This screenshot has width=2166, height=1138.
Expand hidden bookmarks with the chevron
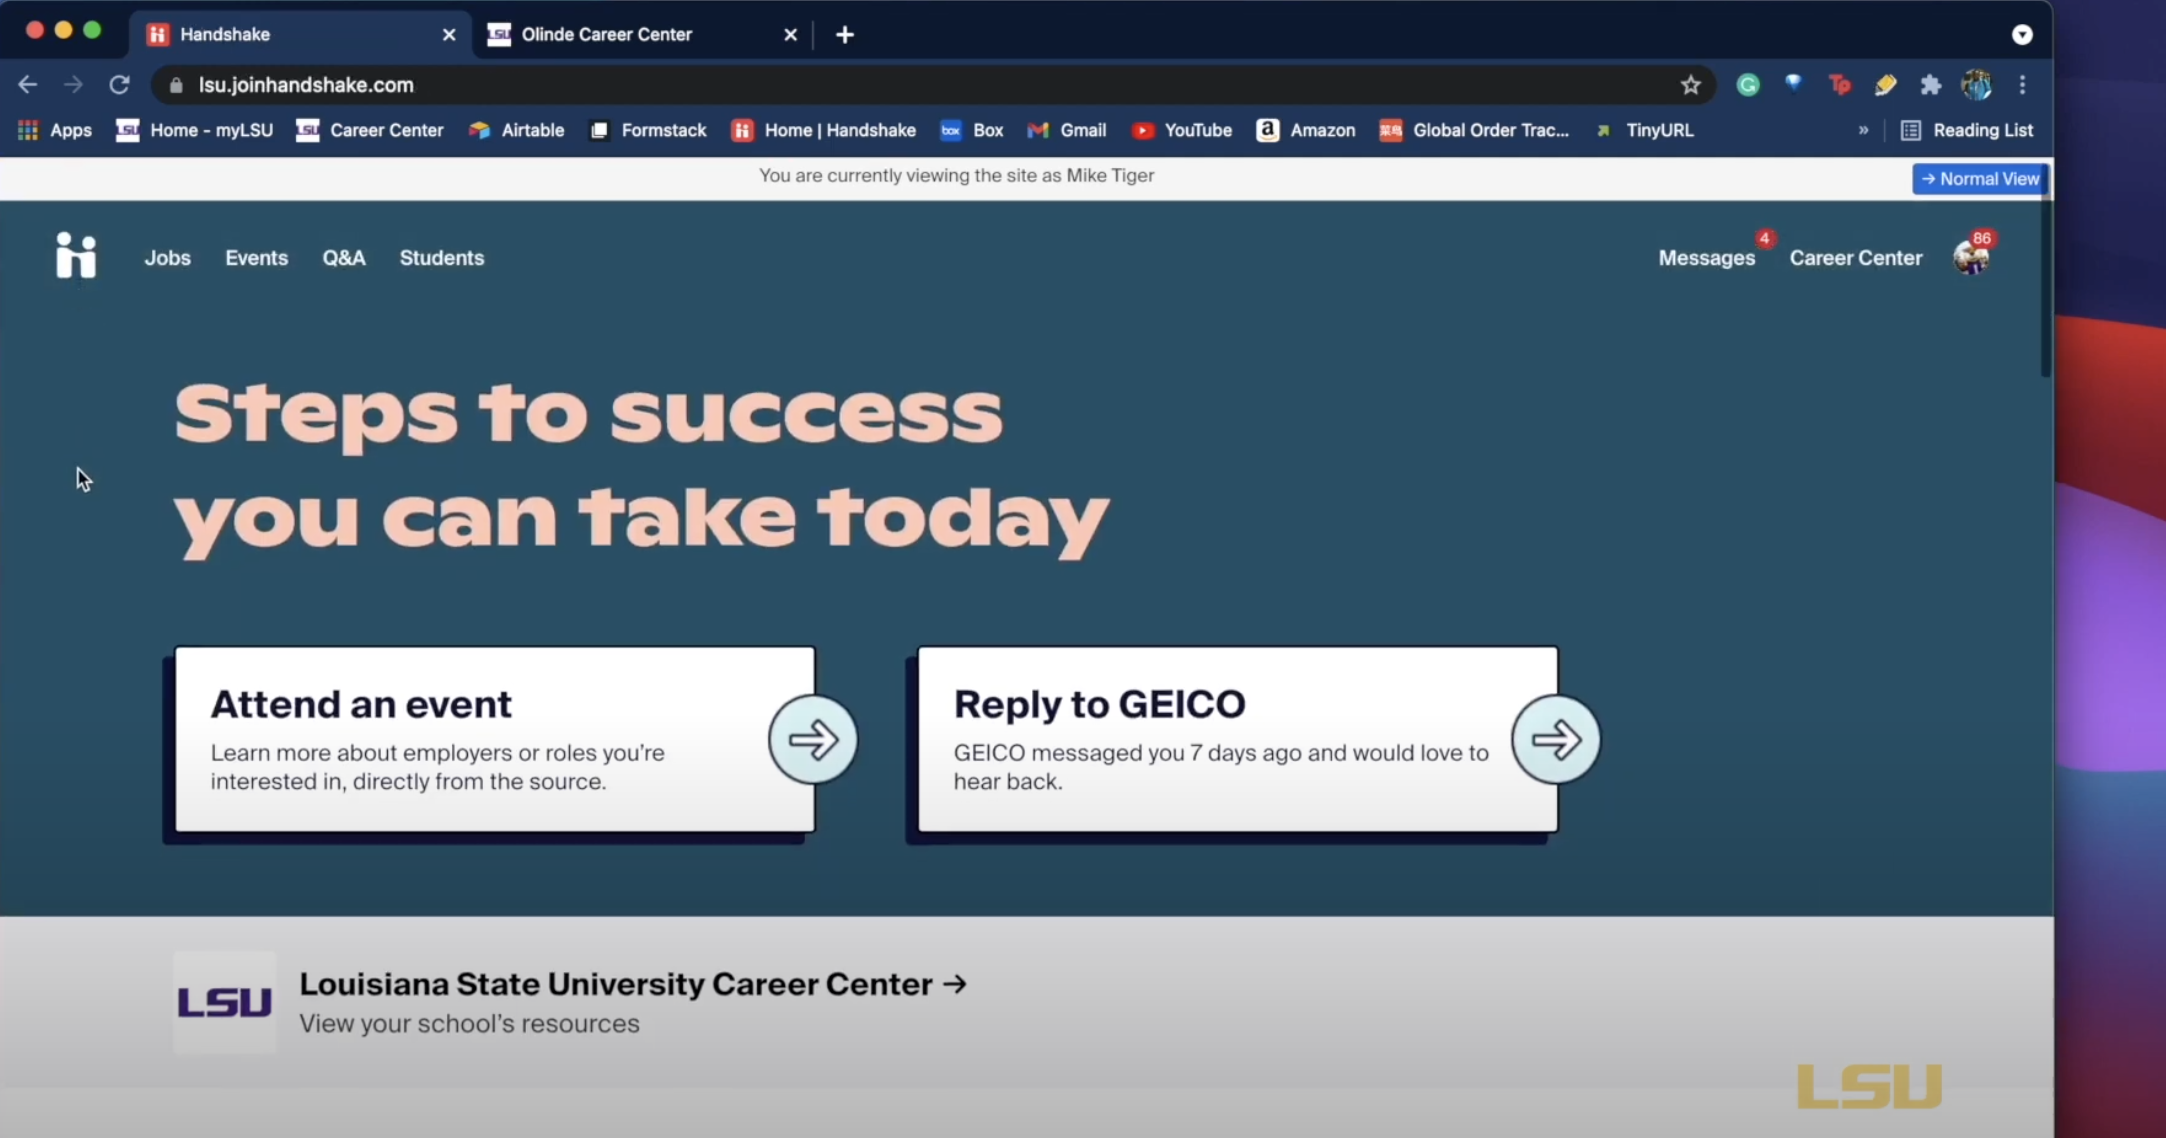pyautogui.click(x=1863, y=130)
